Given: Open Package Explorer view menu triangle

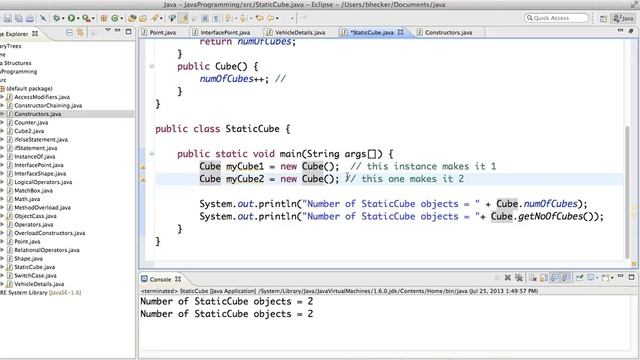Looking at the screenshot, I should 108,30.
